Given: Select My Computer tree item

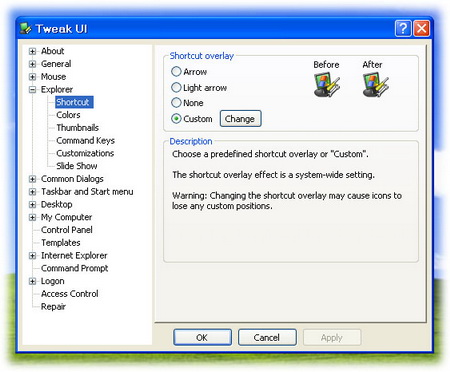Looking at the screenshot, I should coord(66,217).
